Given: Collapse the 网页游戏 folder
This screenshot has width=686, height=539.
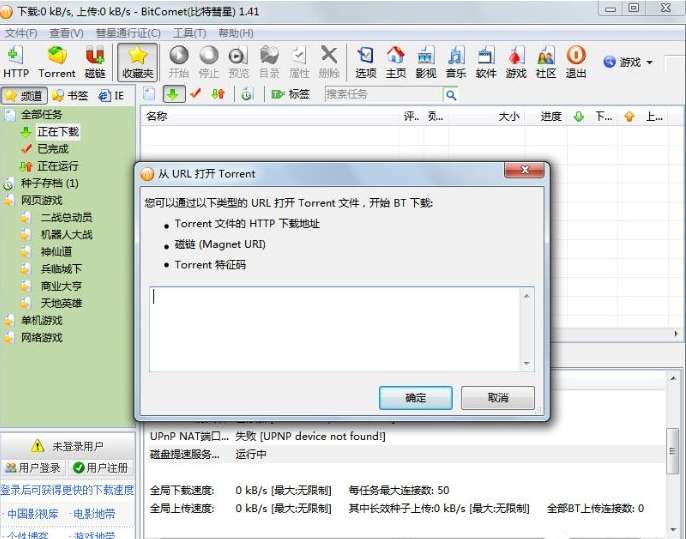Looking at the screenshot, I should click(x=42, y=200).
